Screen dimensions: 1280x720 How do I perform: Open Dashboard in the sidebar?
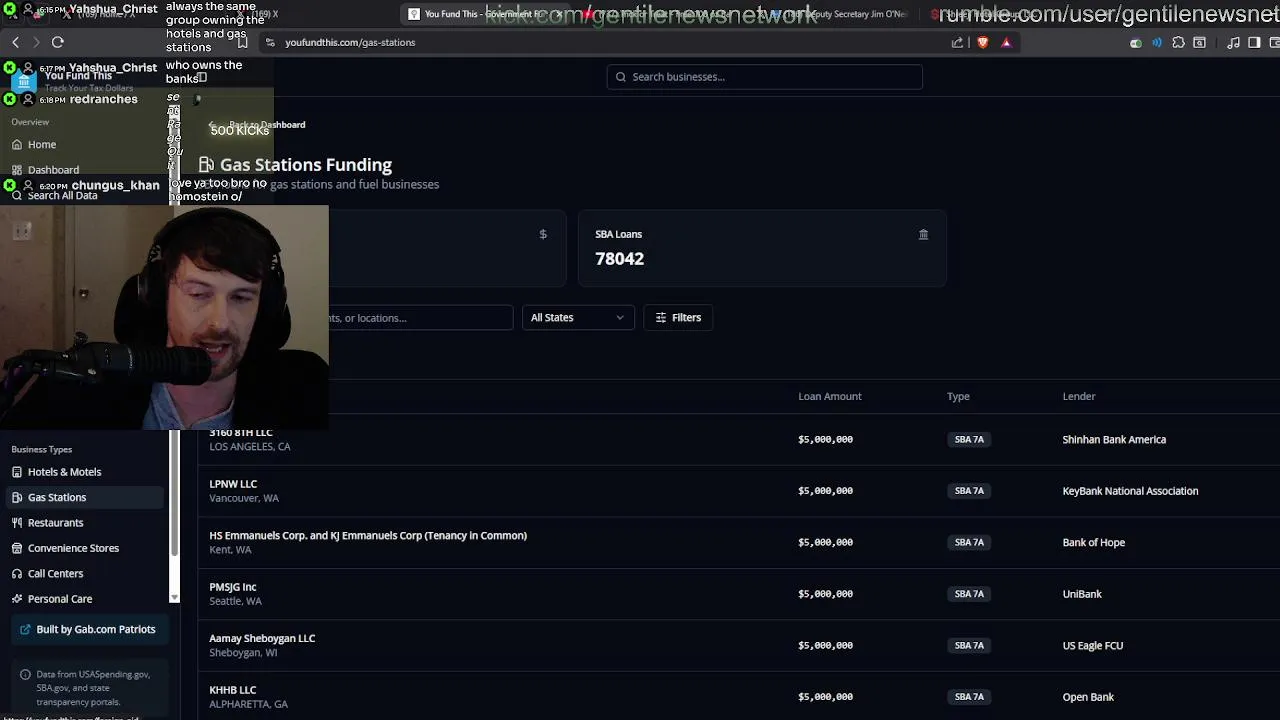click(53, 170)
